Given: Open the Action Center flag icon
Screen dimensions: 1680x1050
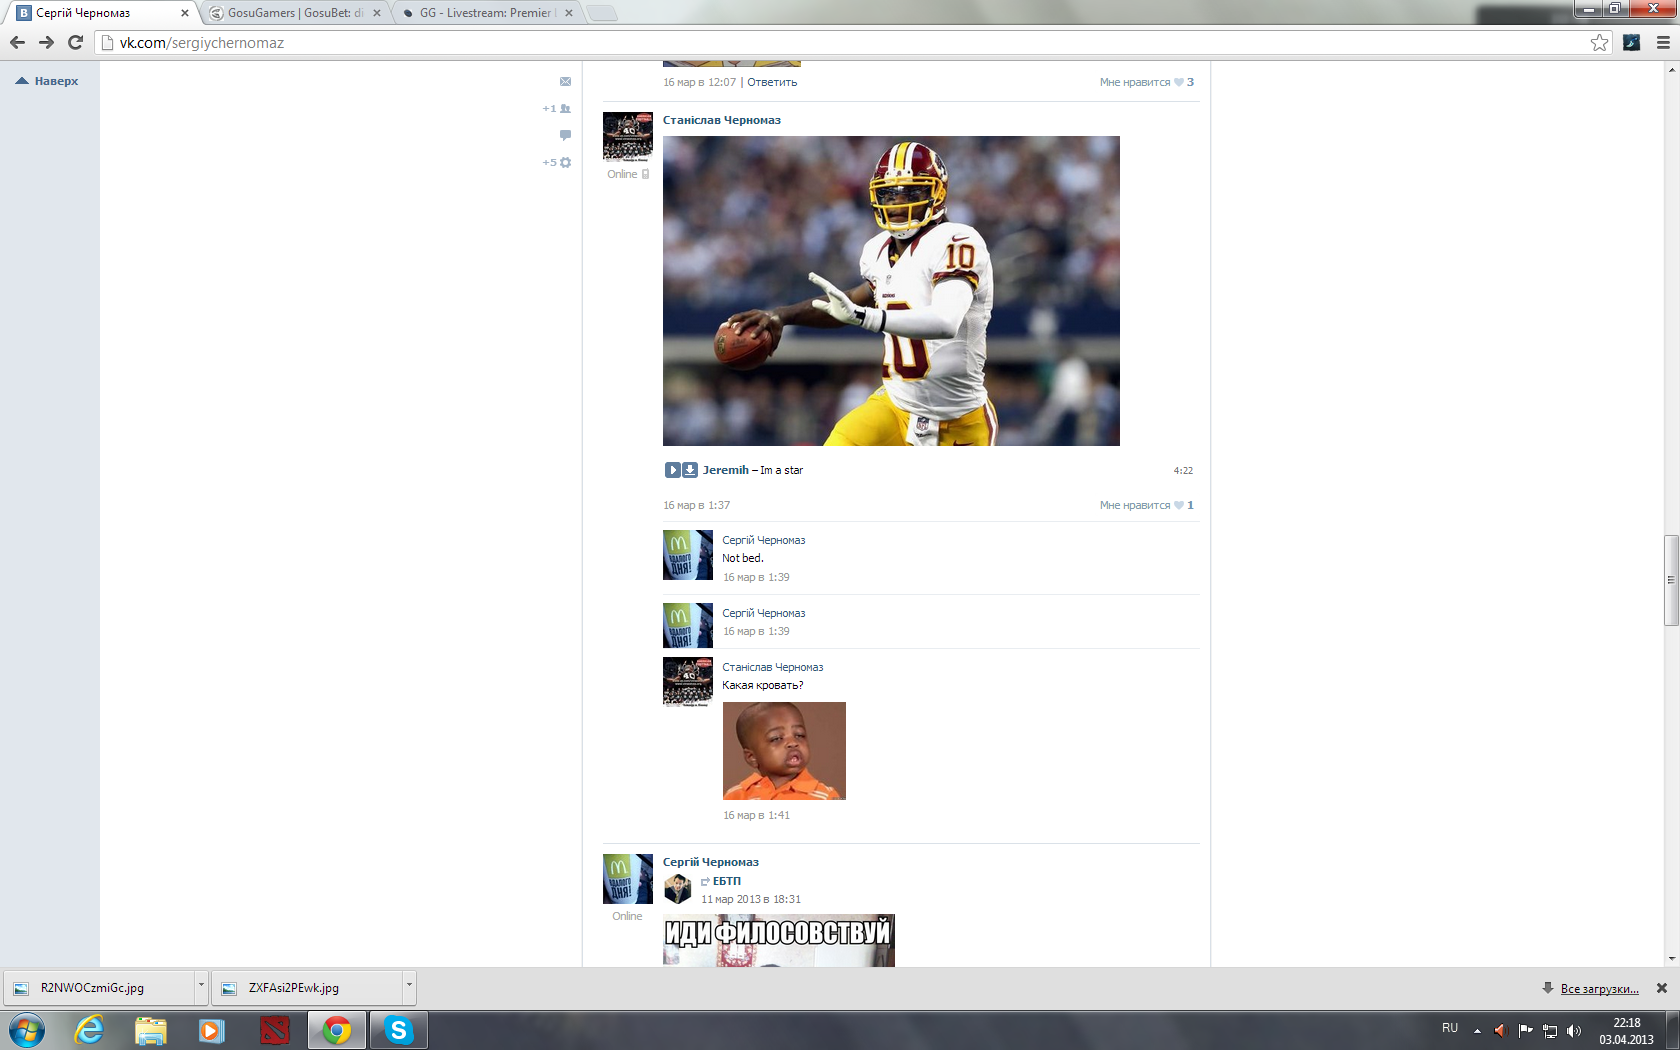Looking at the screenshot, I should point(1525,1030).
